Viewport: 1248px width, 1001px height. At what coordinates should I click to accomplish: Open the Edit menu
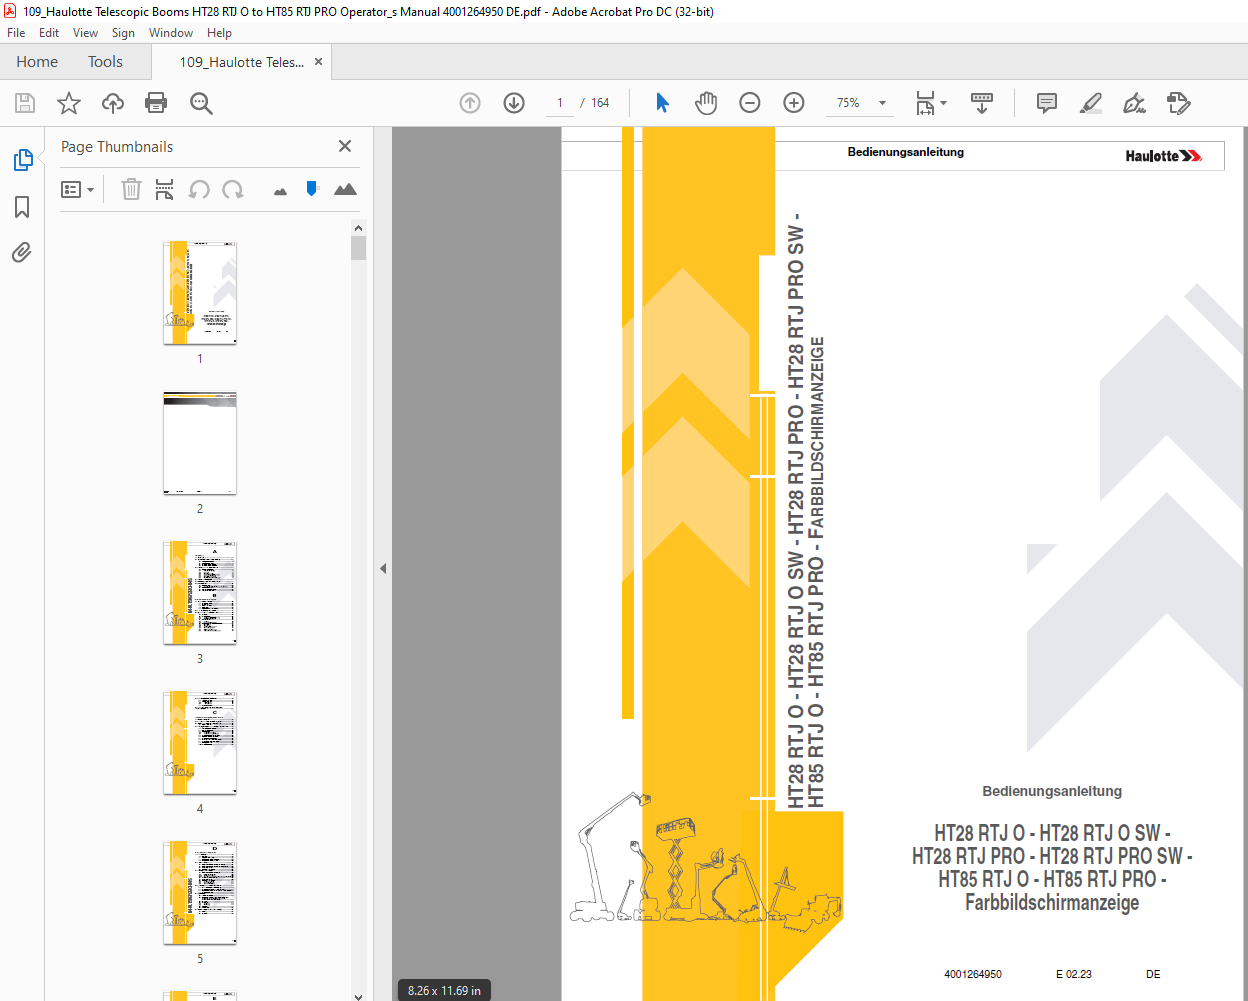(49, 33)
